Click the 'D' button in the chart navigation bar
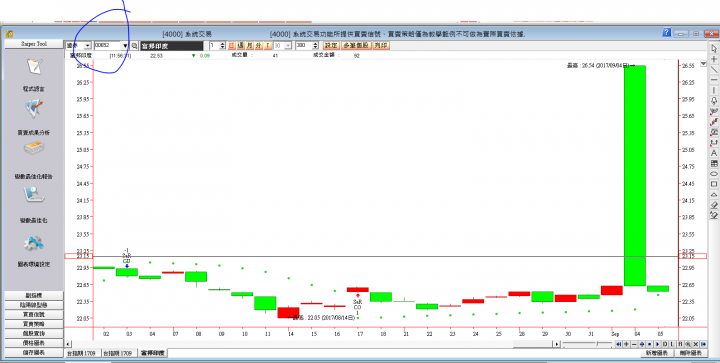The height and width of the screenshot is (363, 720). coord(665,344)
